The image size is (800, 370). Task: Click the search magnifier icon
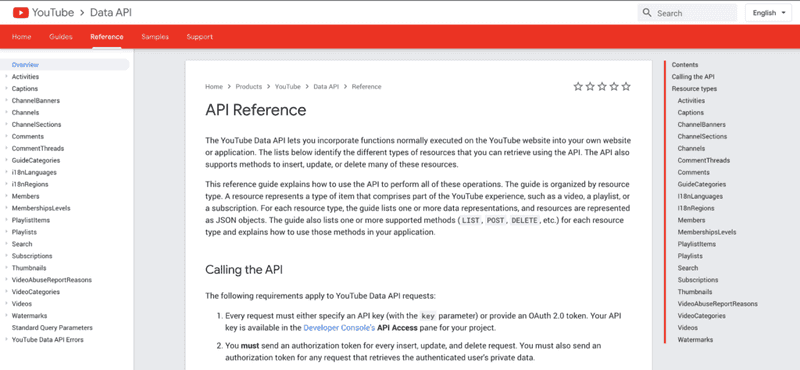click(x=647, y=13)
